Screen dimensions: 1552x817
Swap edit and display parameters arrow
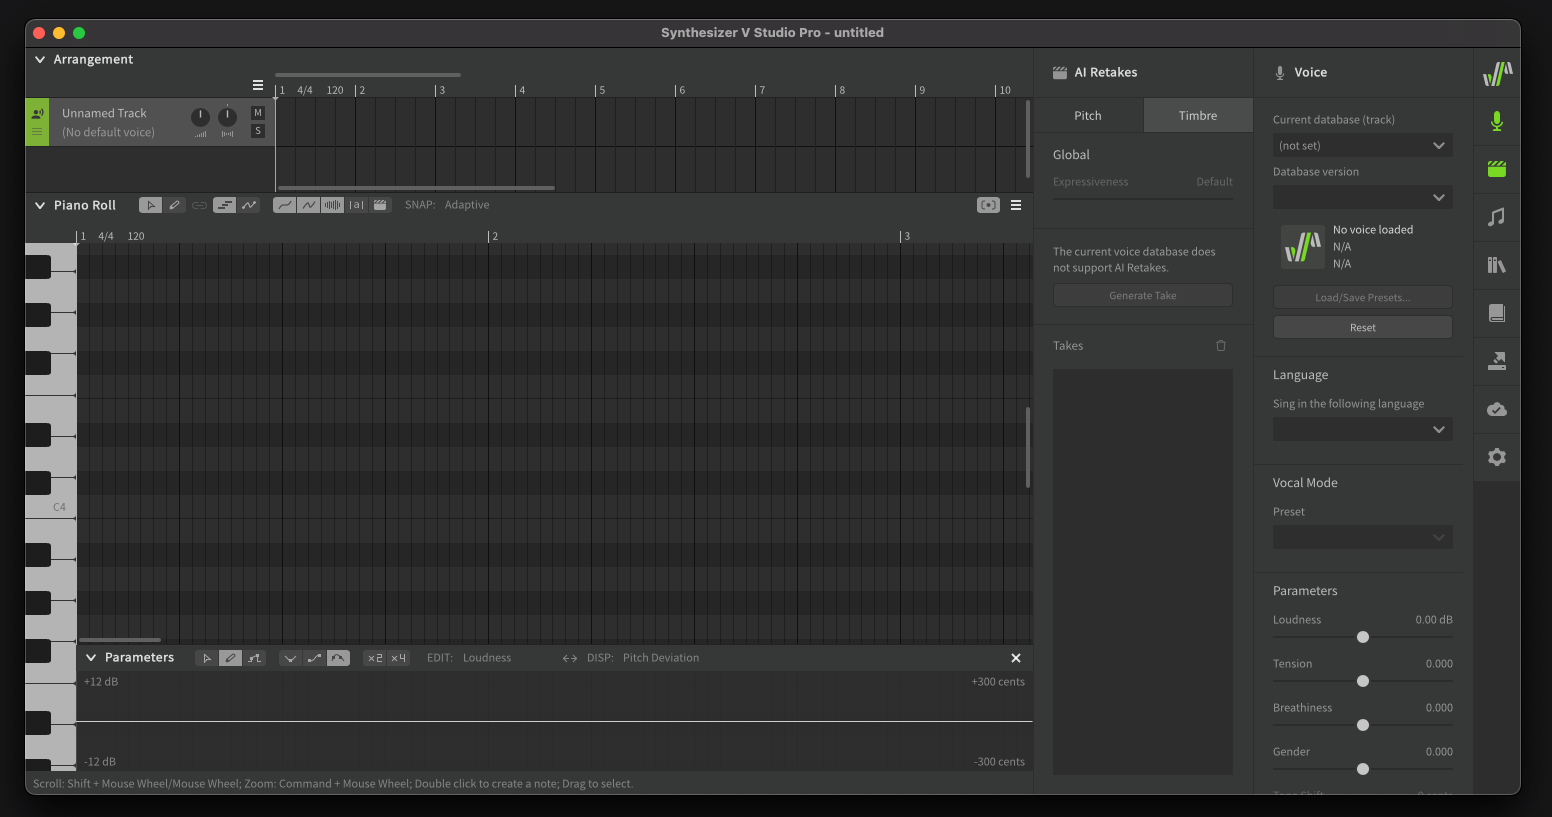[570, 658]
